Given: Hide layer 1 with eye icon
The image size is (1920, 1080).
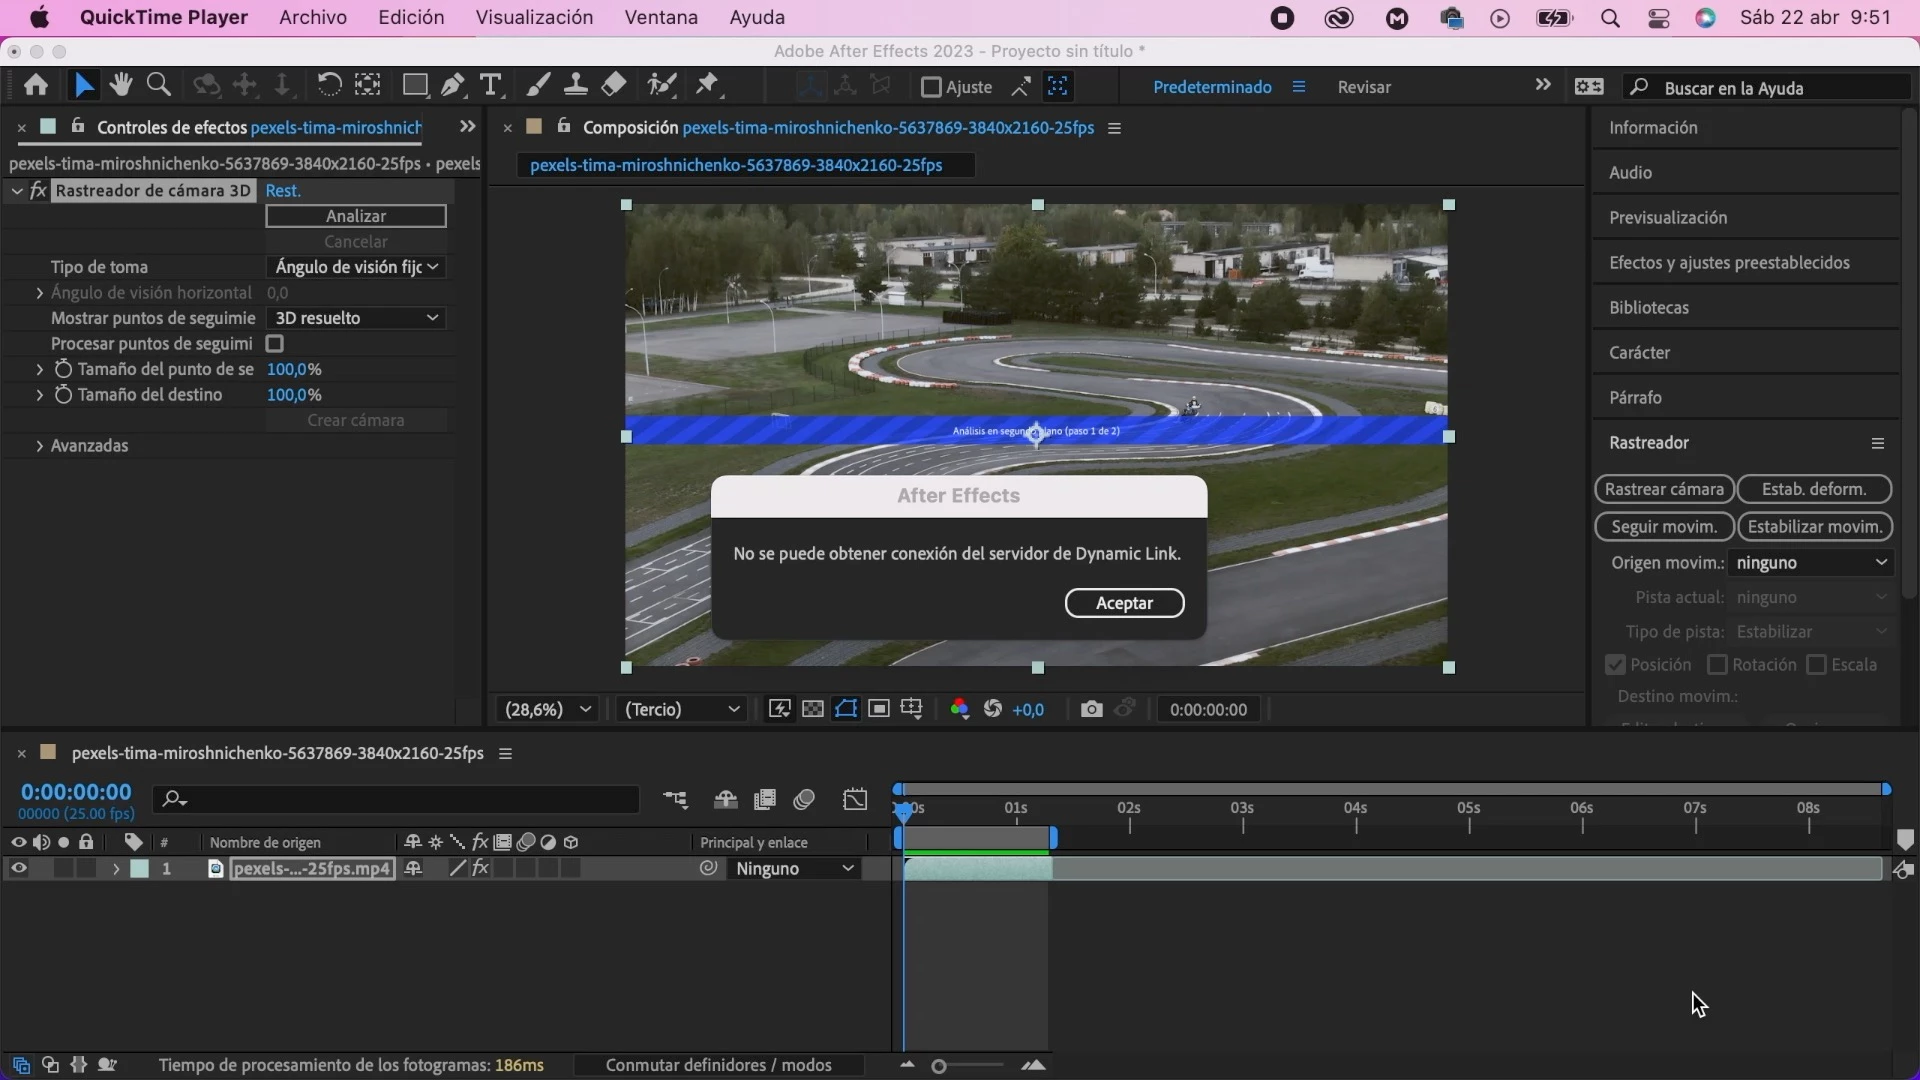Looking at the screenshot, I should pyautogui.click(x=18, y=869).
